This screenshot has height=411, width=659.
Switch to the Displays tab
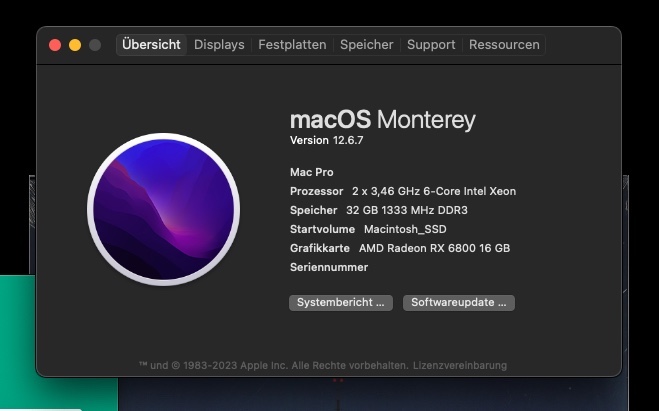219,45
